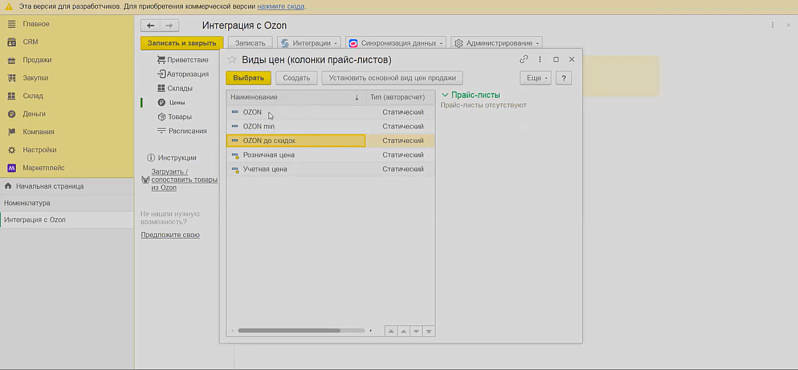
Task: Select the Склады step
Action: (175, 88)
